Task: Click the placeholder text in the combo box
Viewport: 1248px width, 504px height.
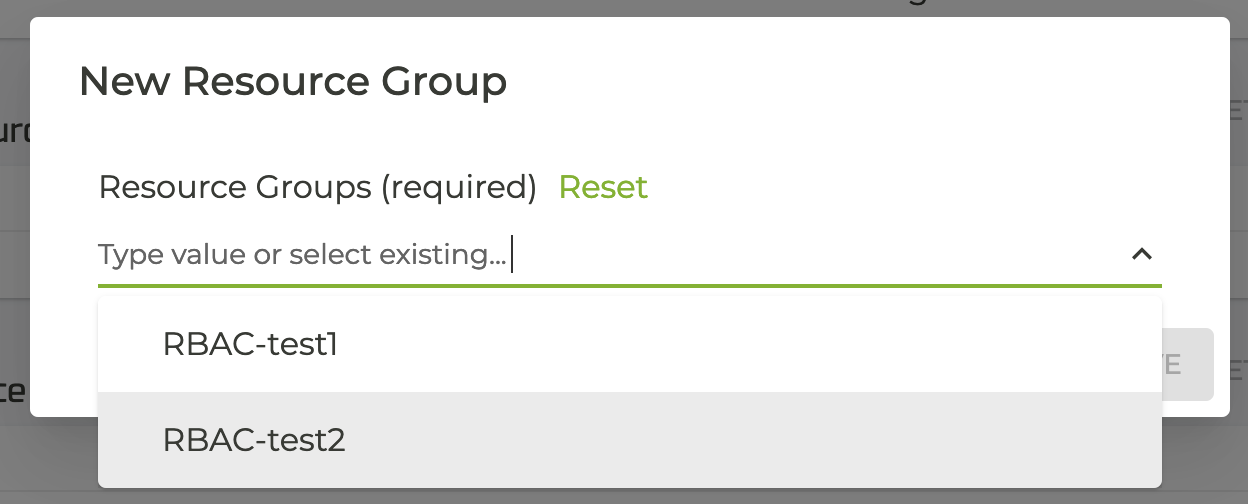Action: pos(302,255)
